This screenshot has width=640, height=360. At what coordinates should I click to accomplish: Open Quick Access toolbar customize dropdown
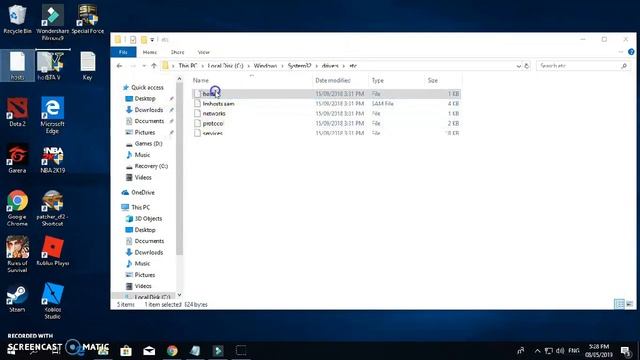tap(152, 40)
